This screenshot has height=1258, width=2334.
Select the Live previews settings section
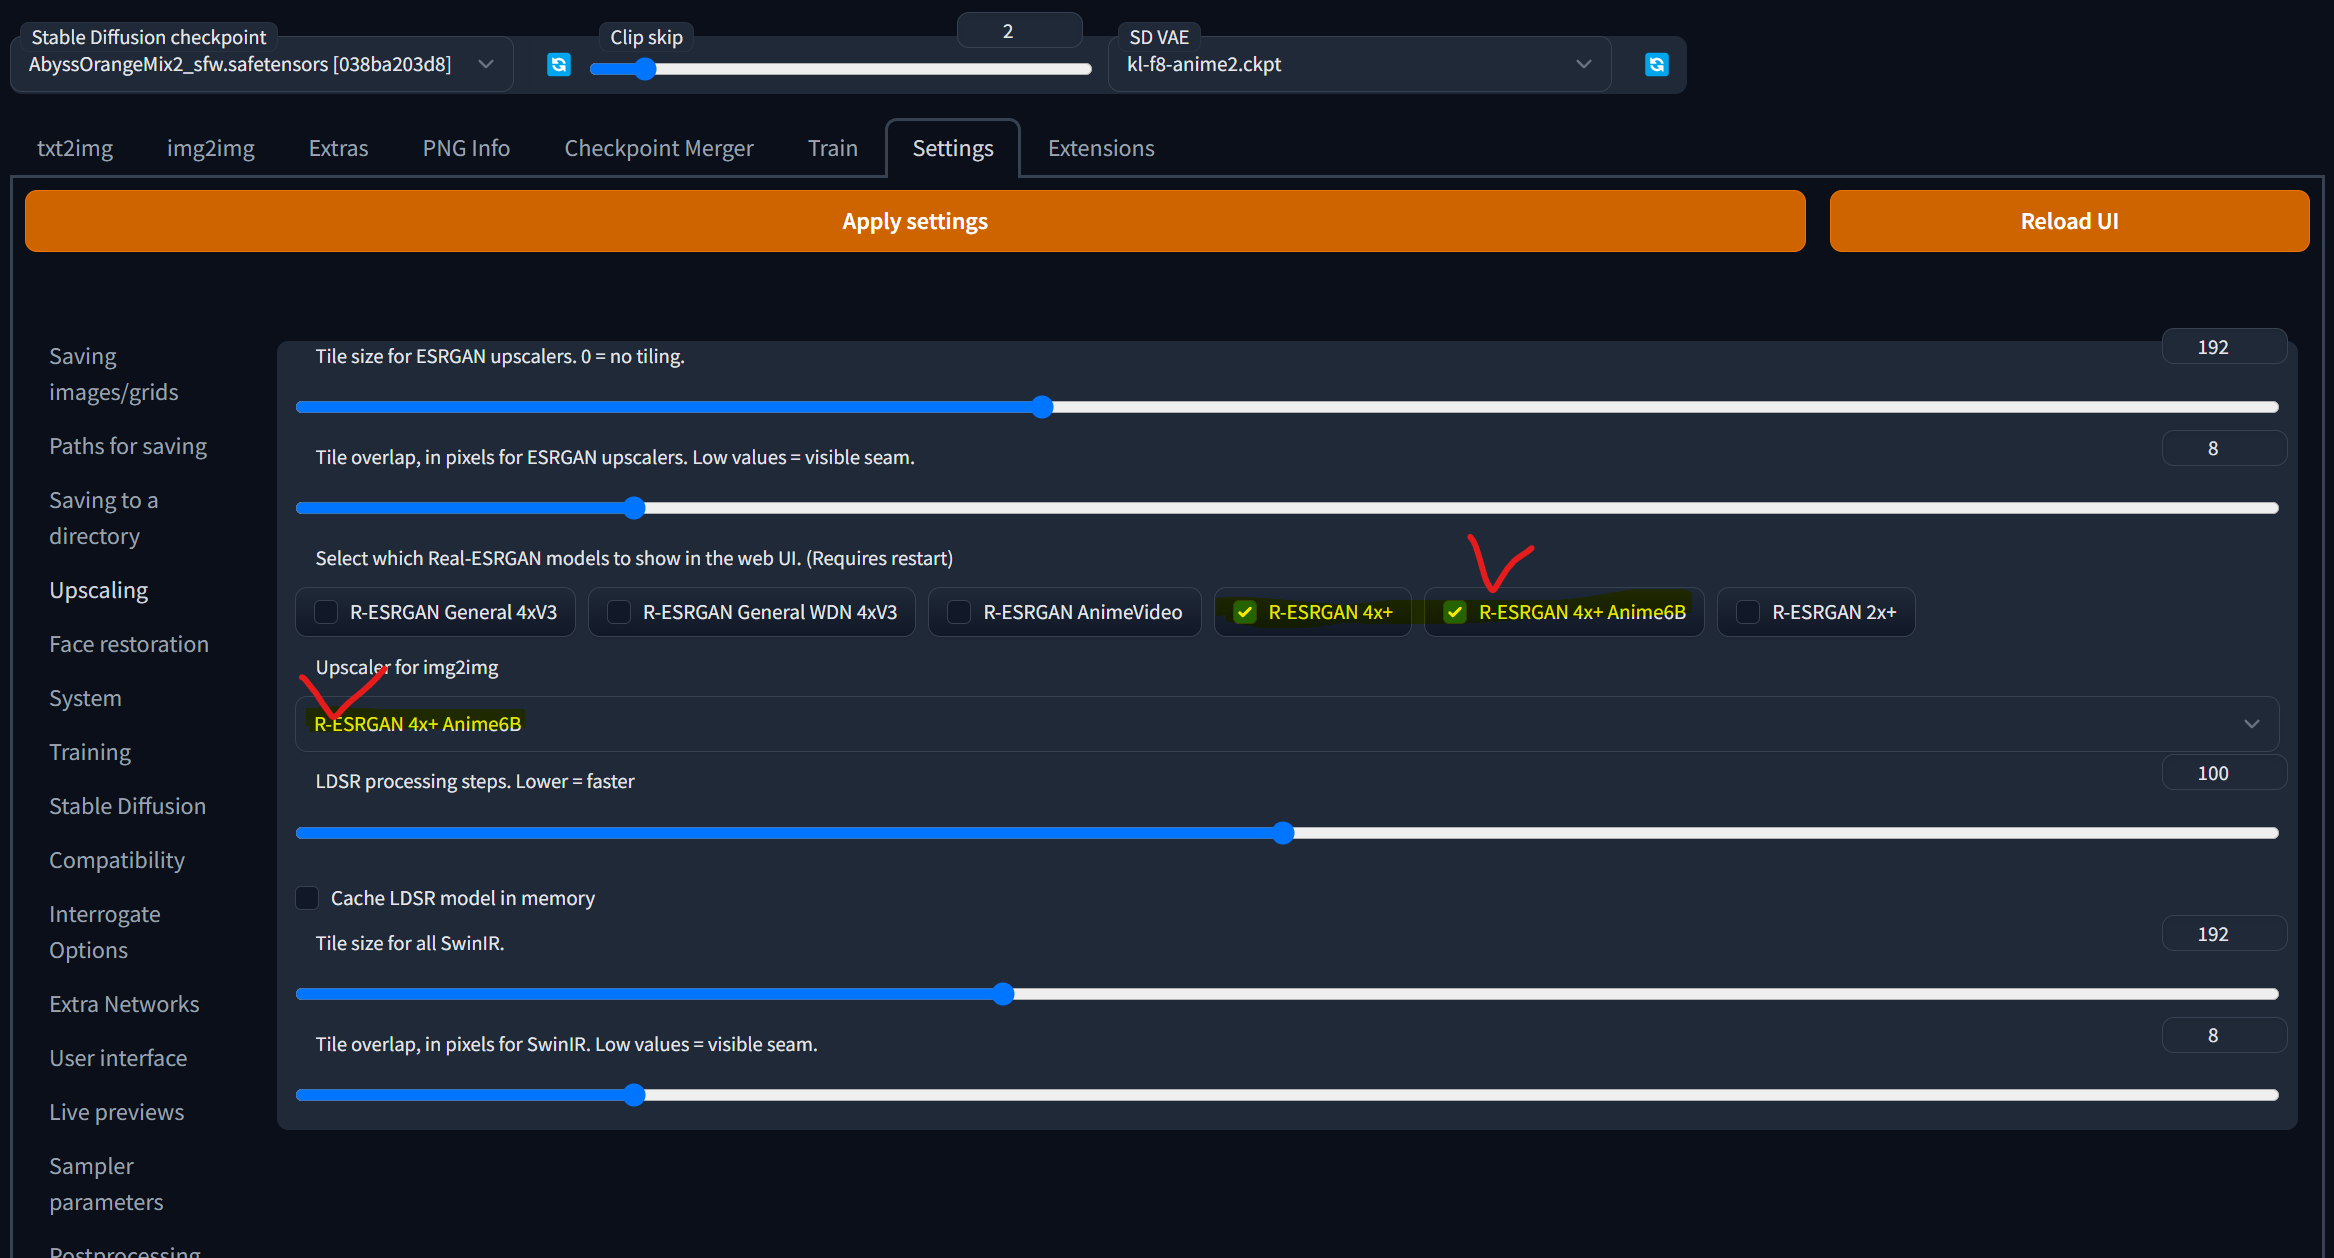click(117, 1112)
